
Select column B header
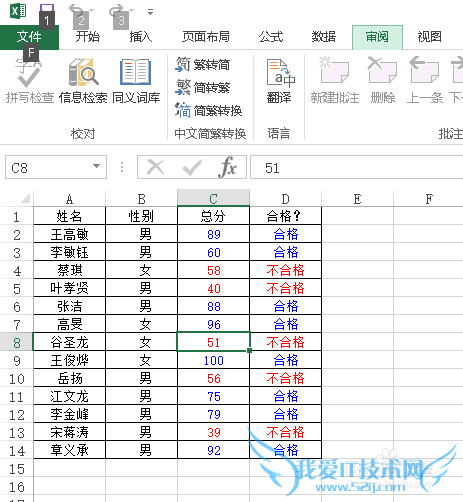[x=141, y=199]
